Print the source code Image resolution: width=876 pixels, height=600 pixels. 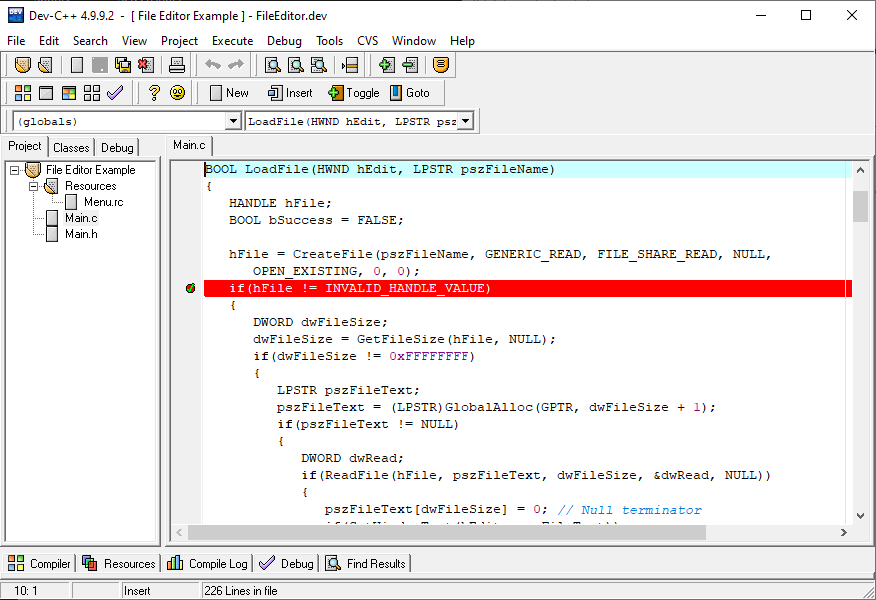pyautogui.click(x=177, y=64)
